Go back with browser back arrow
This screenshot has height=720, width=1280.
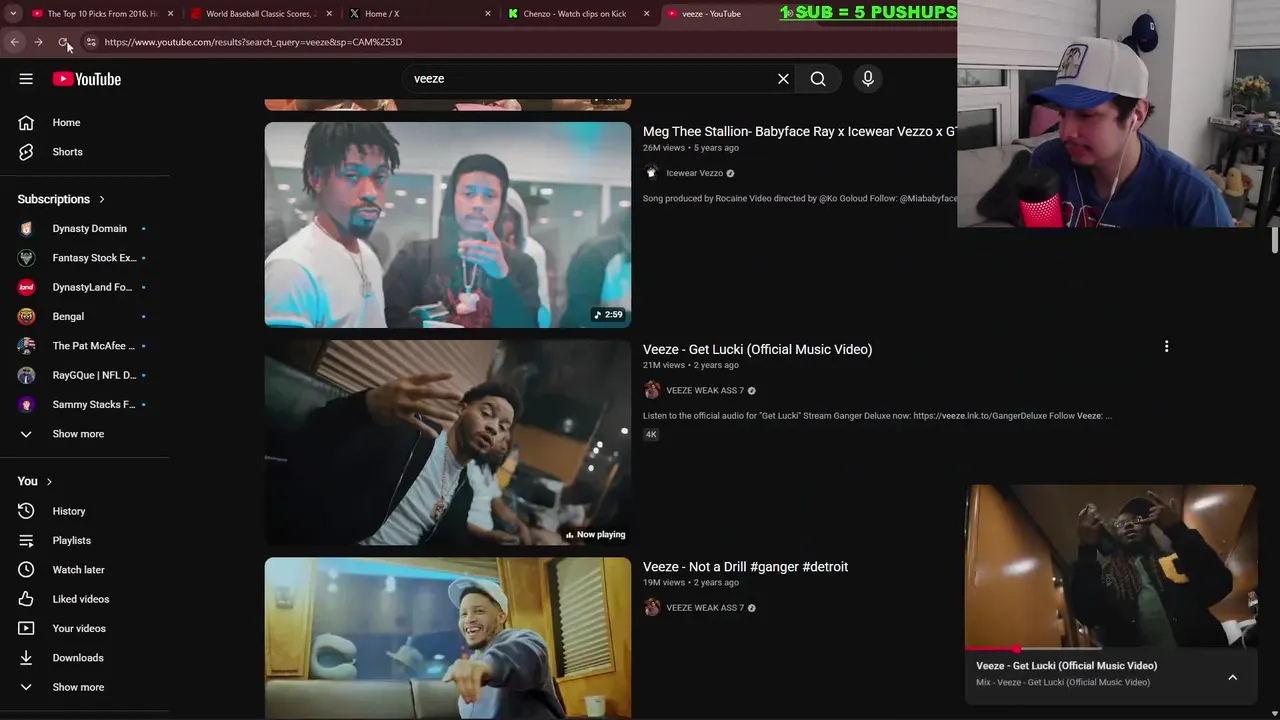(x=14, y=42)
